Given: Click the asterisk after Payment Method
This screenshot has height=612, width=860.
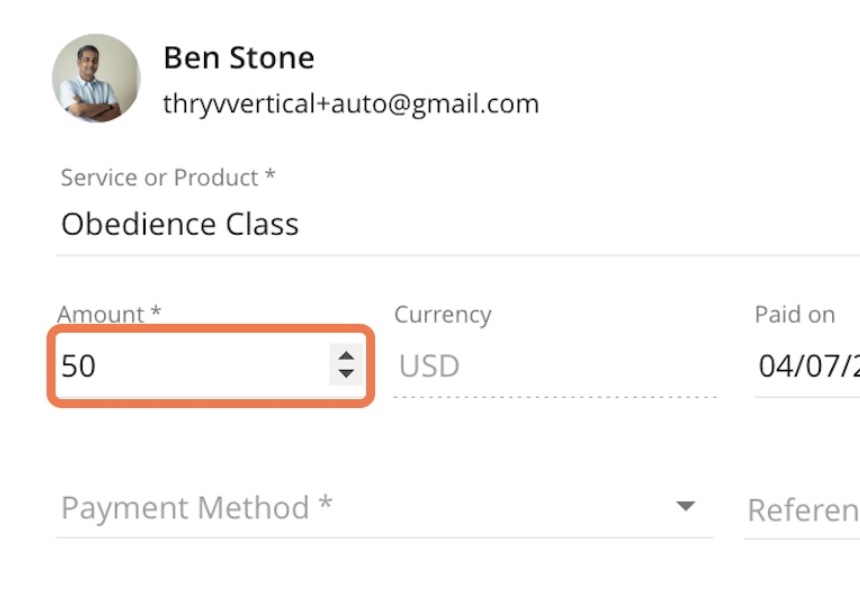Looking at the screenshot, I should (x=325, y=501).
